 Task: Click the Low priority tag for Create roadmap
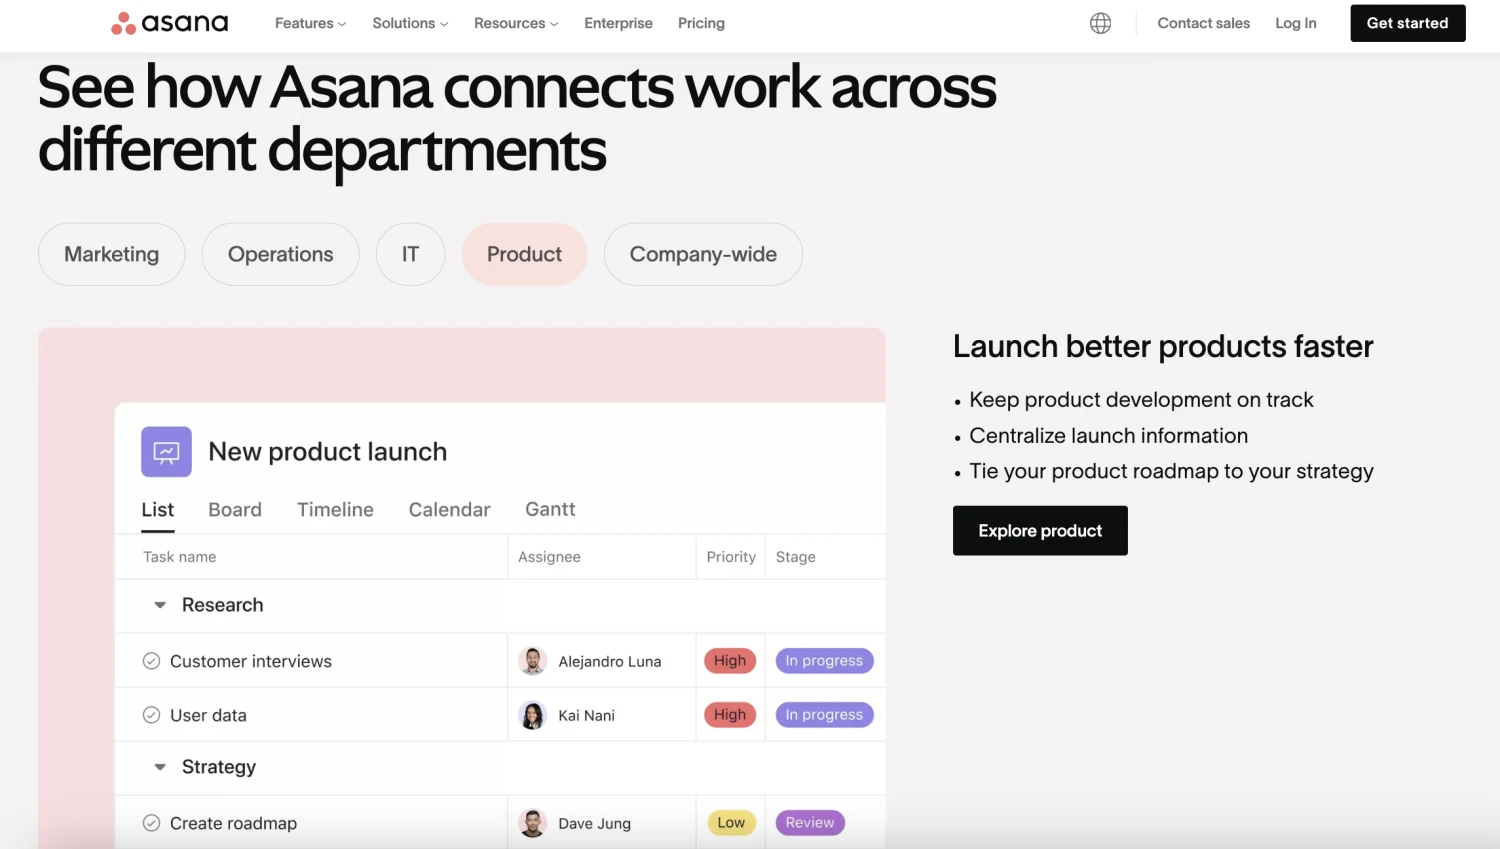click(x=731, y=823)
